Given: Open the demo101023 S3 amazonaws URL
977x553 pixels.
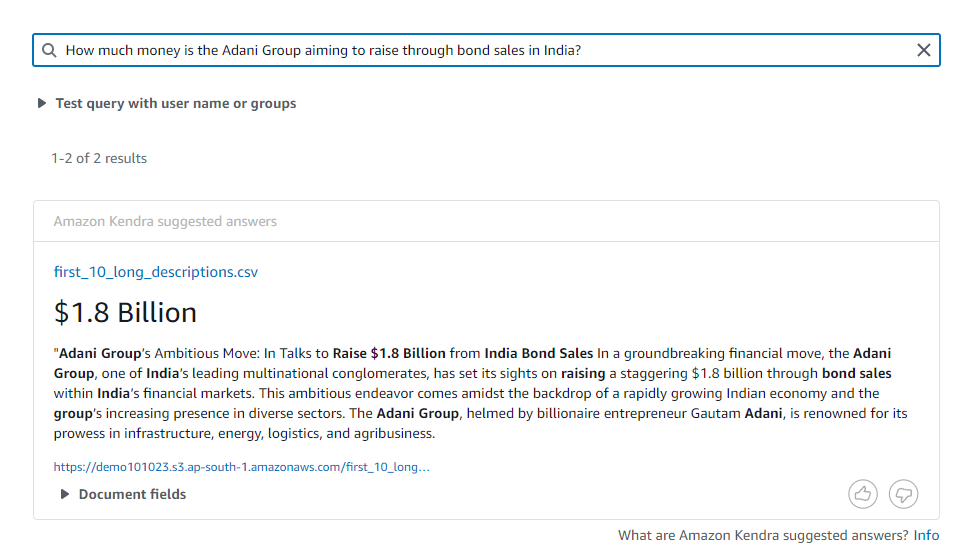Looking at the screenshot, I should [242, 466].
